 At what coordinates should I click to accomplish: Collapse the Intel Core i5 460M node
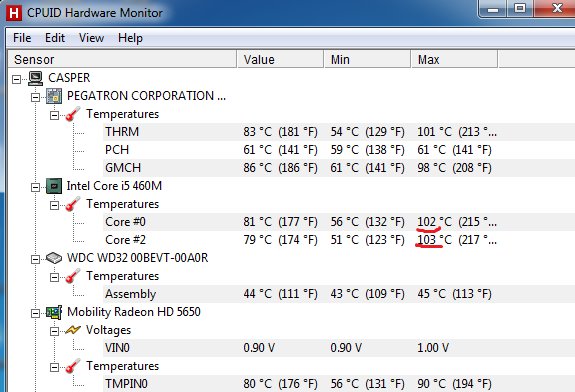click(36, 187)
